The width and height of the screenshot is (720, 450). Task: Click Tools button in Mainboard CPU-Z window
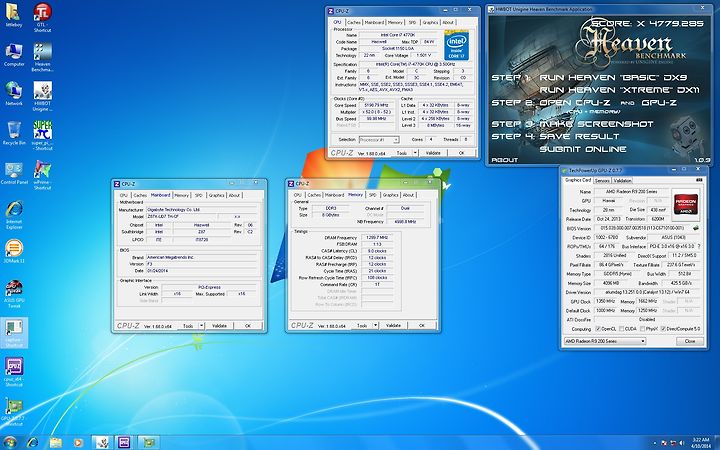pyautogui.click(x=188, y=326)
